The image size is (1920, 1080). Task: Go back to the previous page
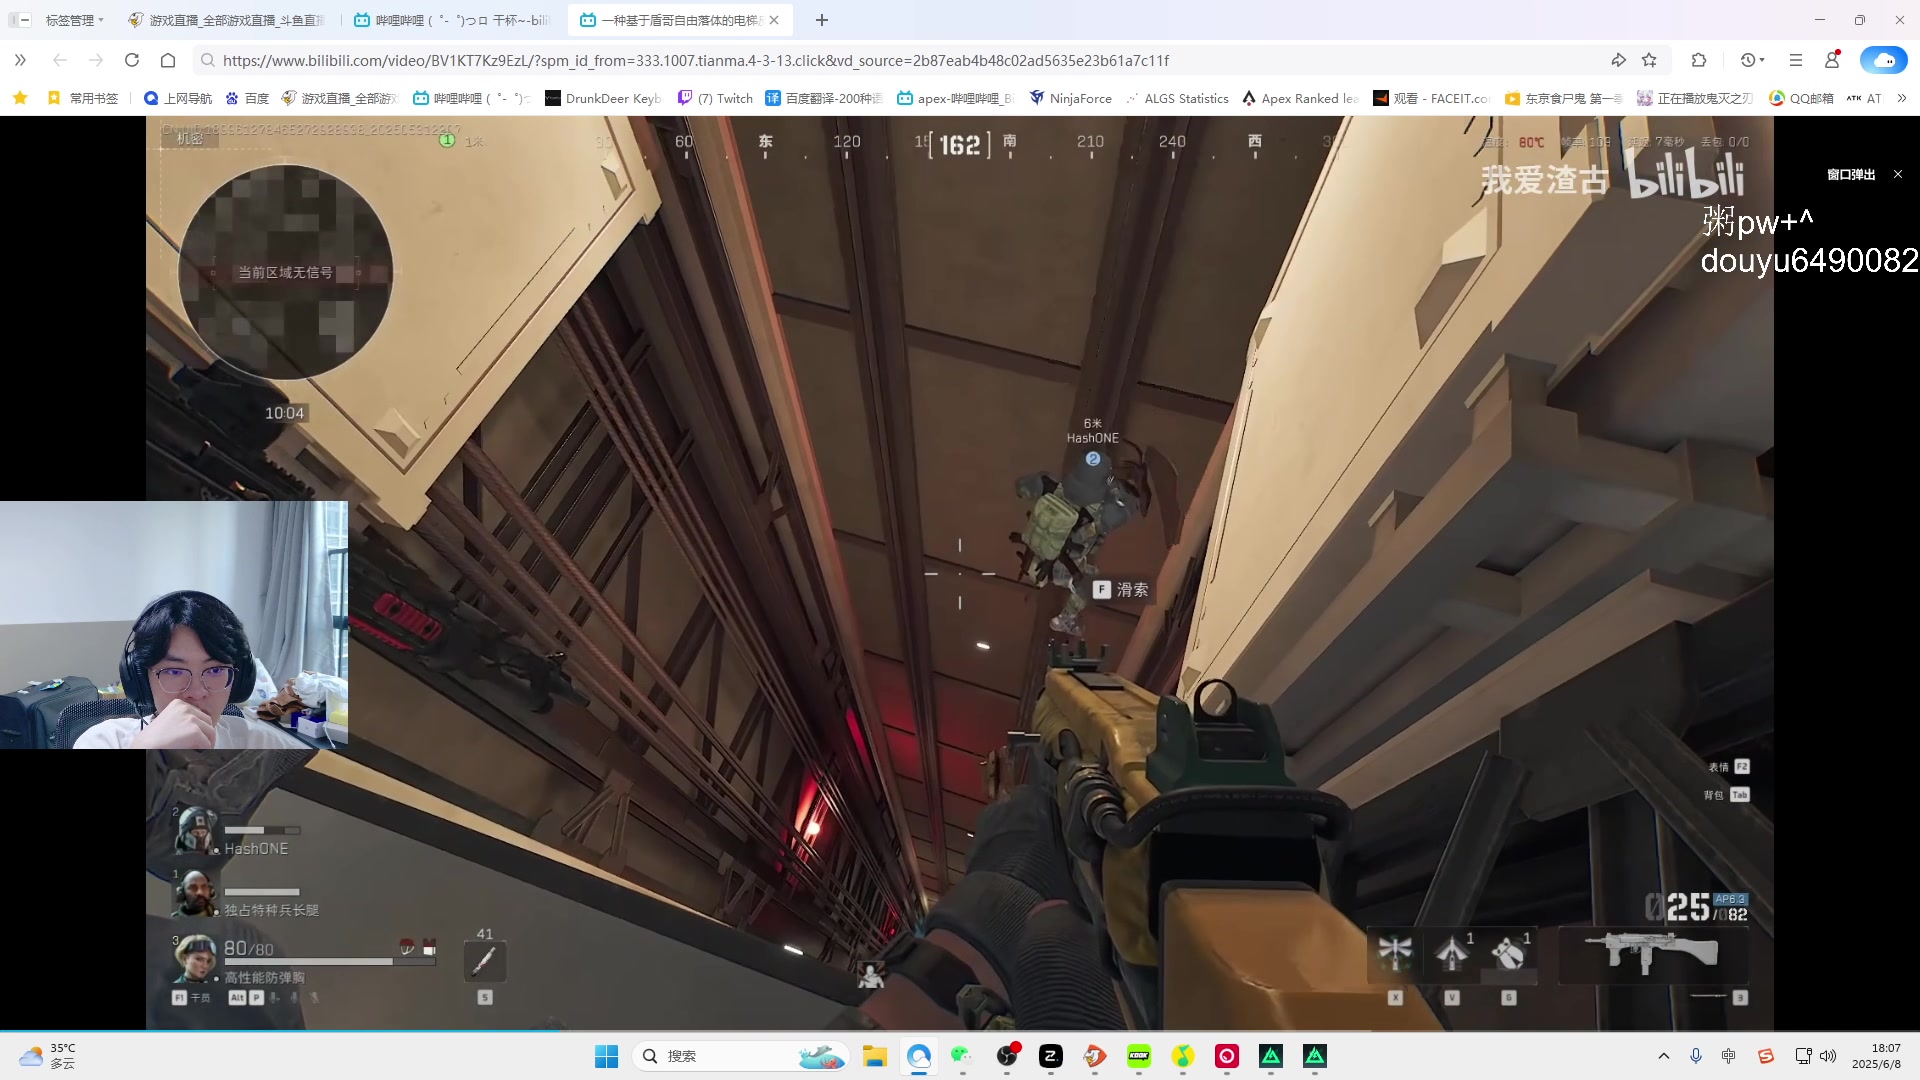coord(59,60)
